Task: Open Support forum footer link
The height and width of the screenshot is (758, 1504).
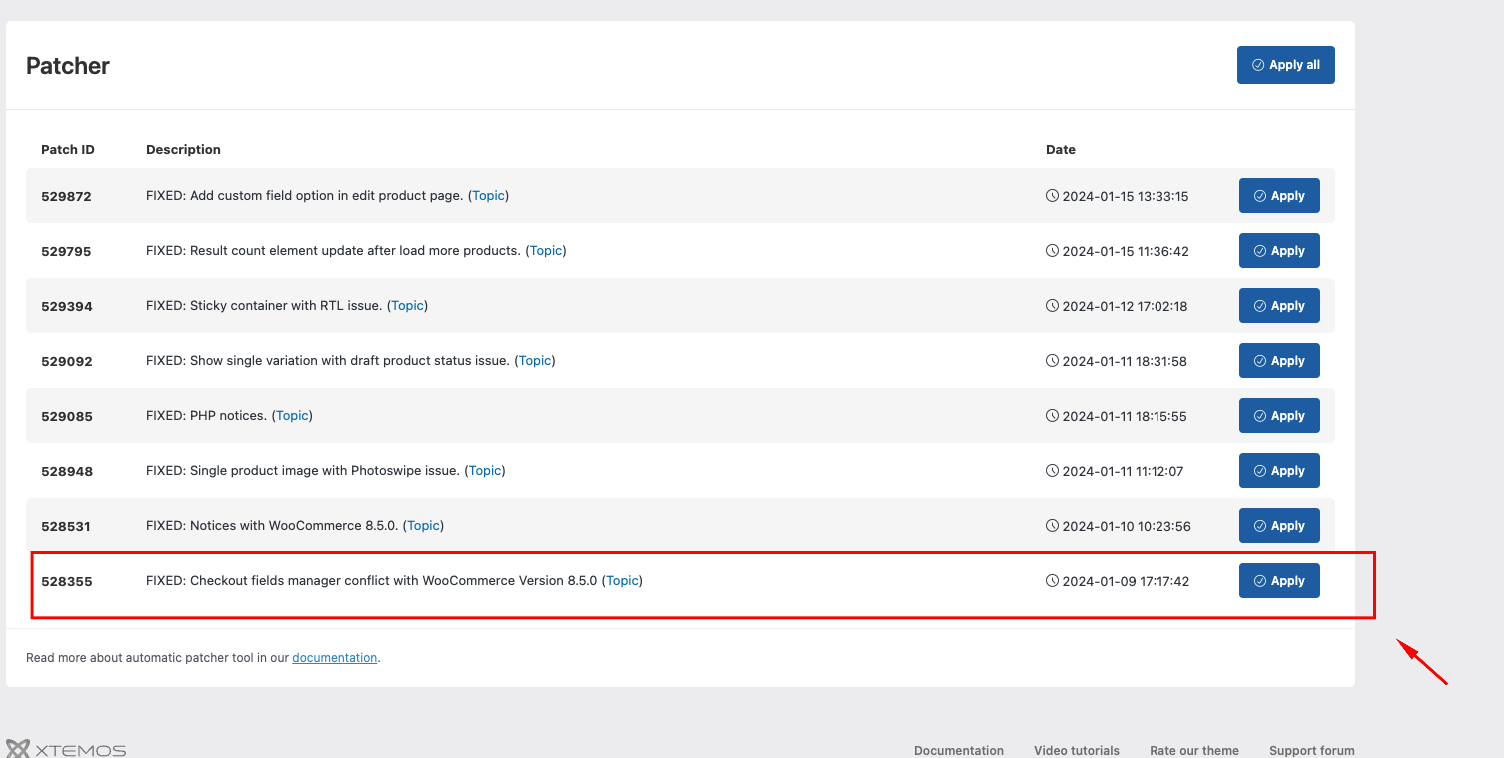Action: (1312, 750)
